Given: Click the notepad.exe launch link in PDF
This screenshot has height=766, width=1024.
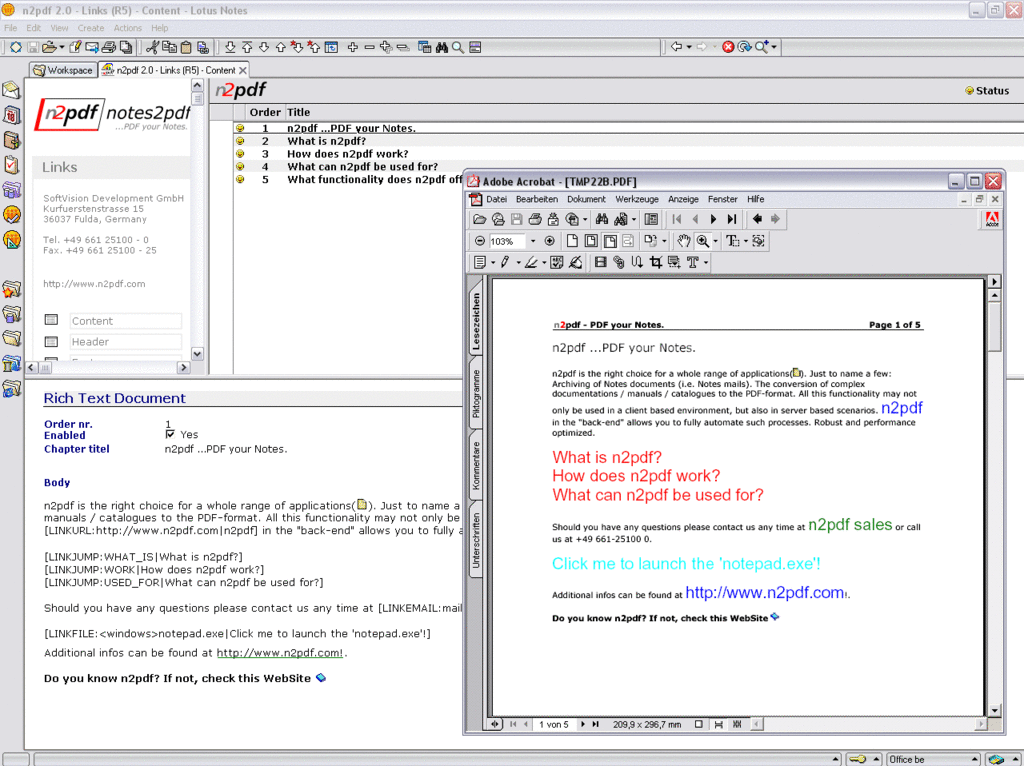Looking at the screenshot, I should (686, 564).
